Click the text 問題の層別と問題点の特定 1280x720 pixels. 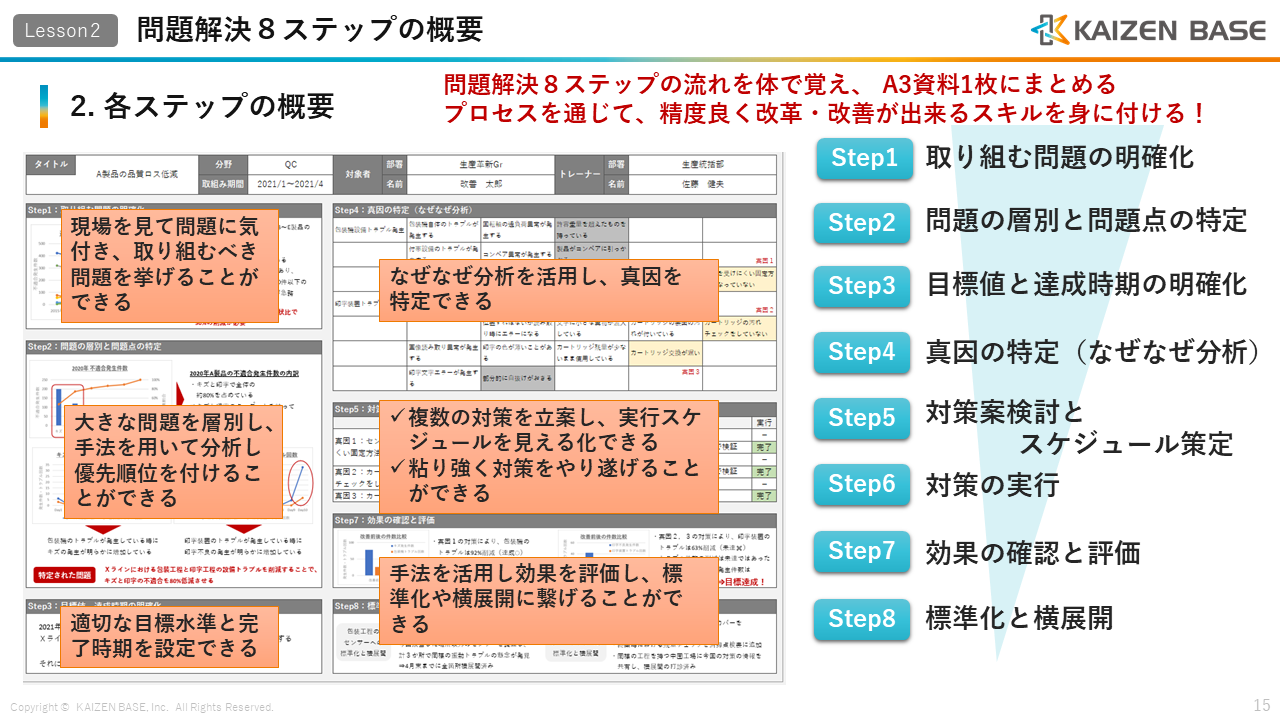[x=1086, y=220]
